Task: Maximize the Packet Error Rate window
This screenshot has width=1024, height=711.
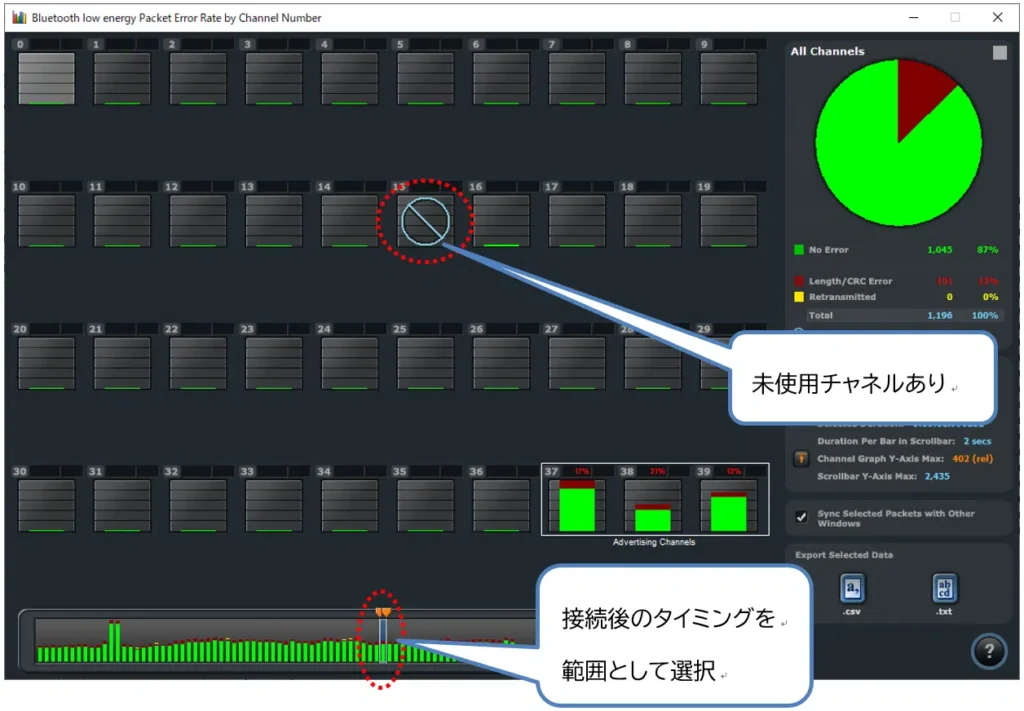Action: coord(954,18)
